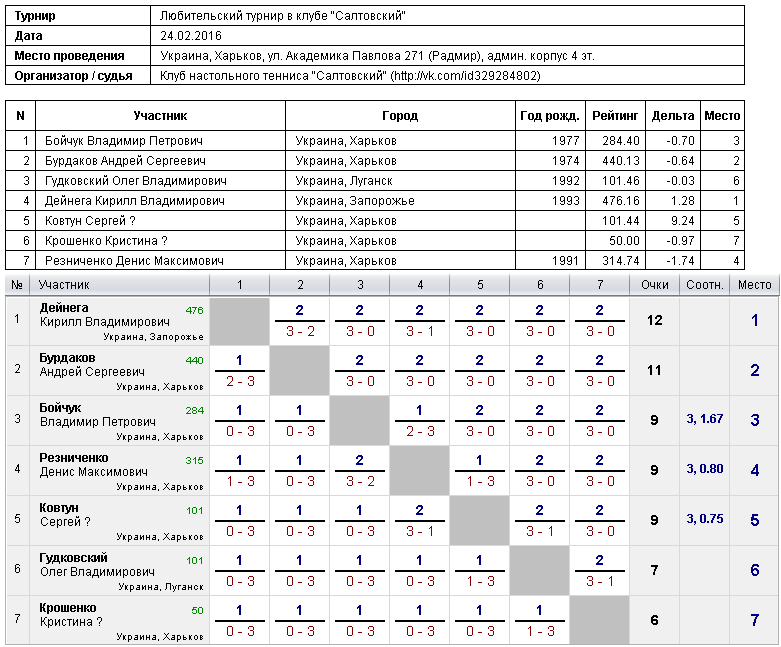Viewport: 781px width, 647px height.
Task: Click birth year 1992
Action: 566,181
